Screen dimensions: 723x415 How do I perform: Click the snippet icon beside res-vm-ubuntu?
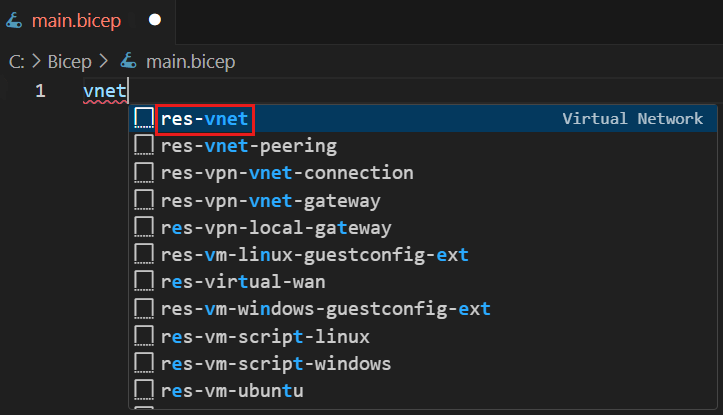(144, 390)
